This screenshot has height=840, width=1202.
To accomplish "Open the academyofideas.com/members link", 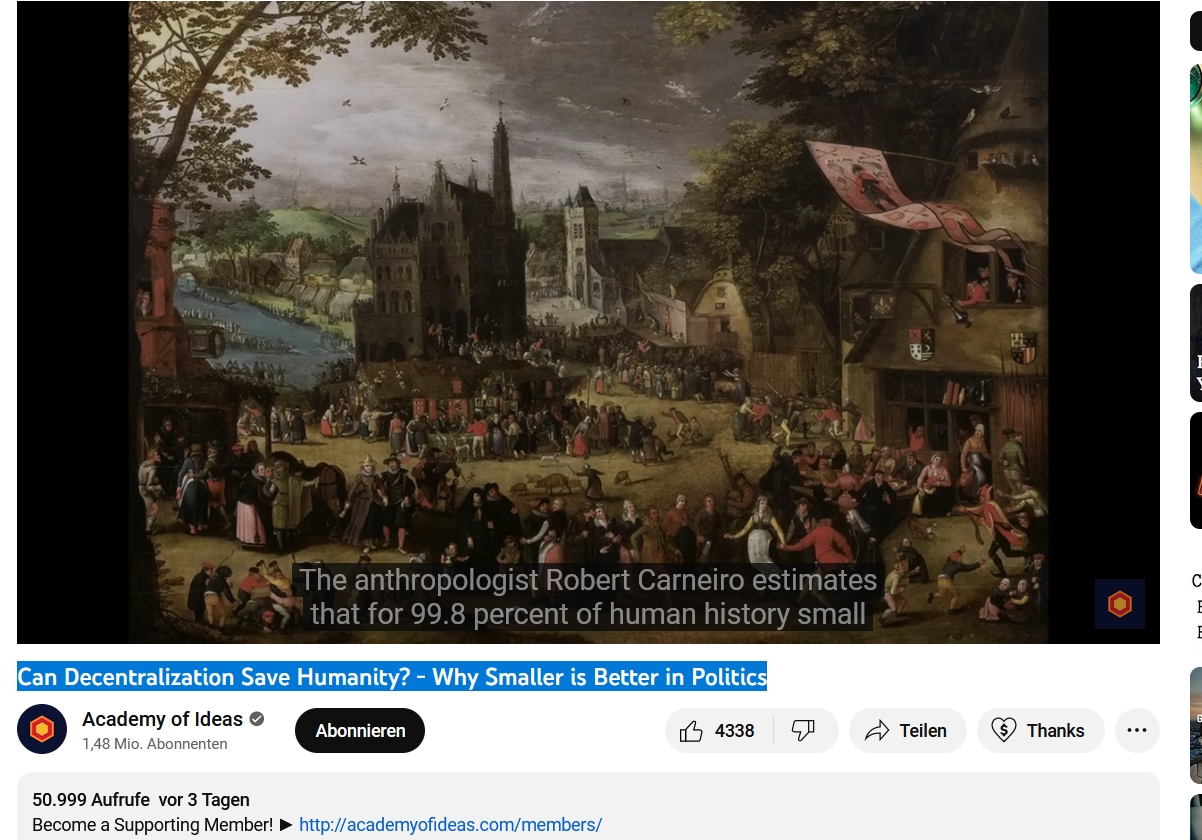I will (450, 825).
